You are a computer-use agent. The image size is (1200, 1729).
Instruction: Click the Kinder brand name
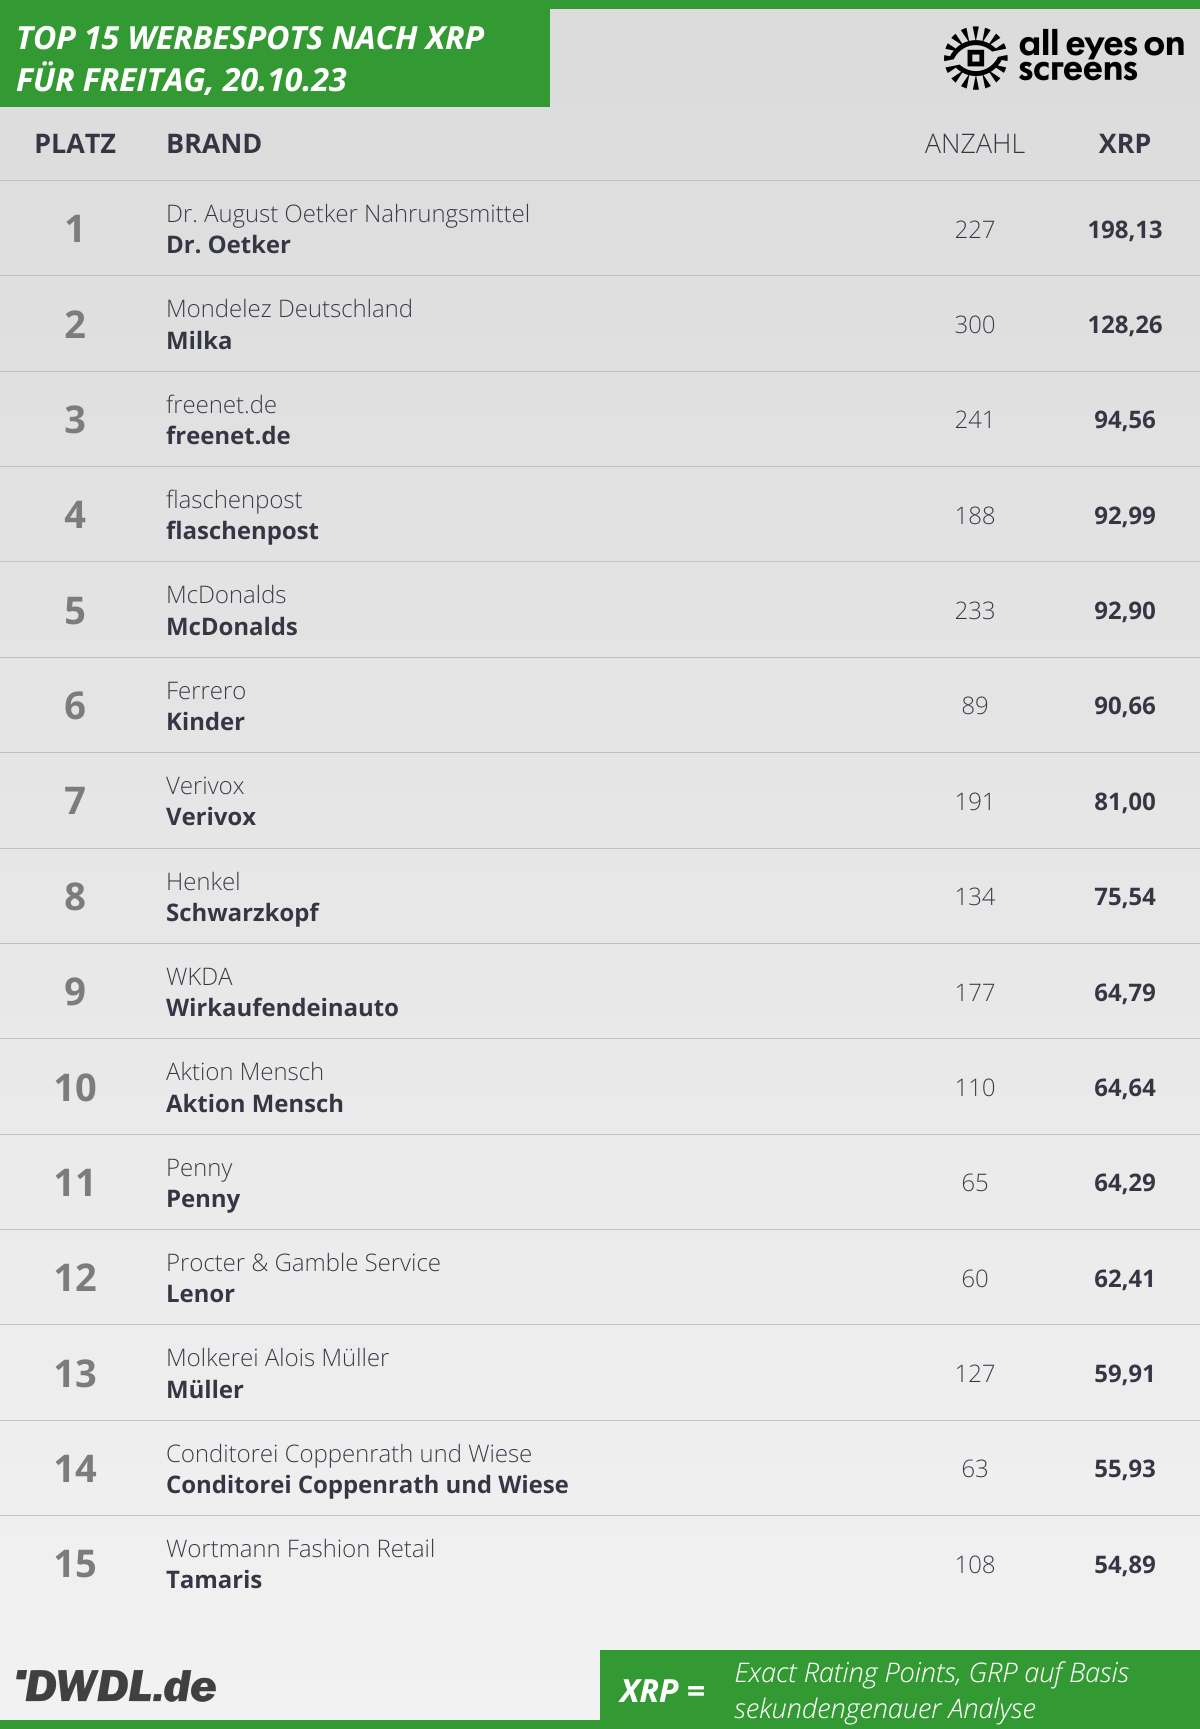coord(205,722)
